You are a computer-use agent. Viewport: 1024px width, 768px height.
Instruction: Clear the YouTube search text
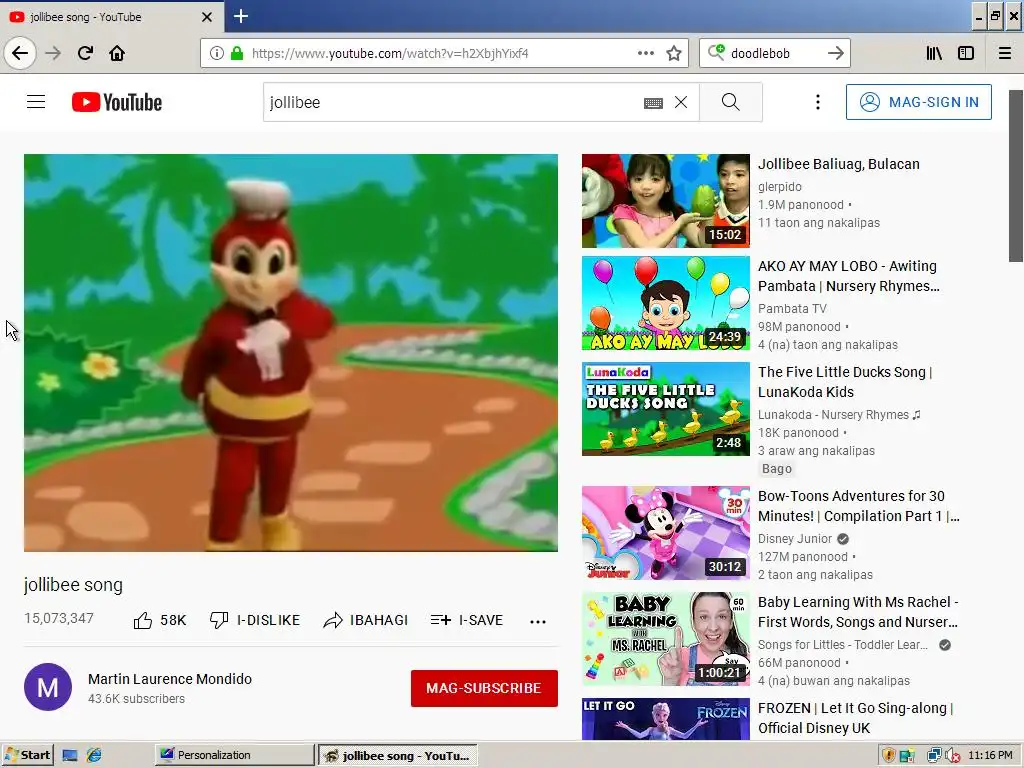point(681,102)
